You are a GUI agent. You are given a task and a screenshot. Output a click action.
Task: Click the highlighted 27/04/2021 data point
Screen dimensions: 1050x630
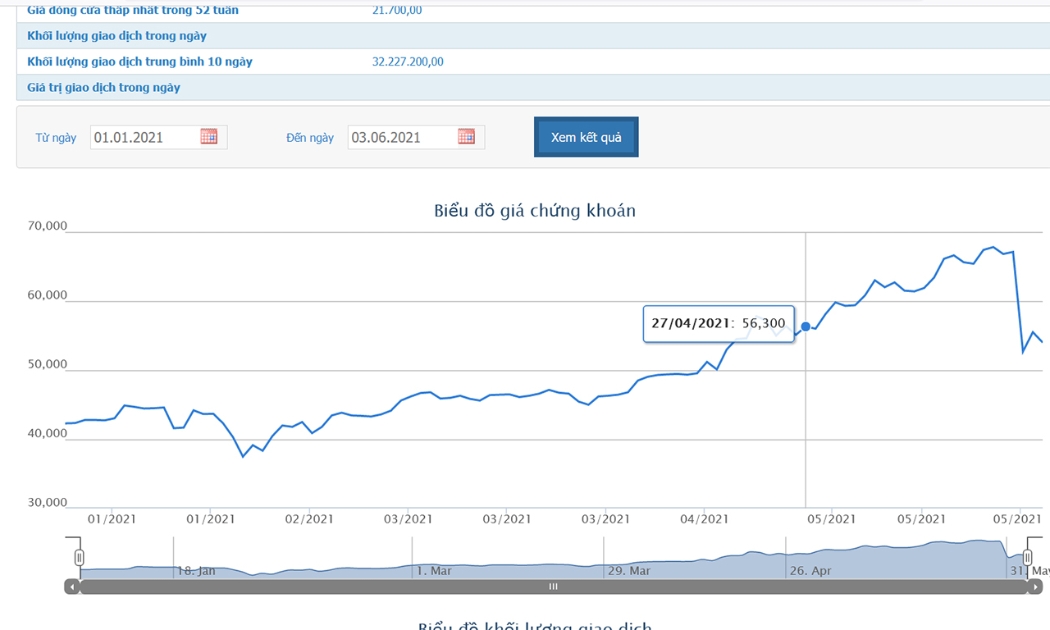coord(806,326)
